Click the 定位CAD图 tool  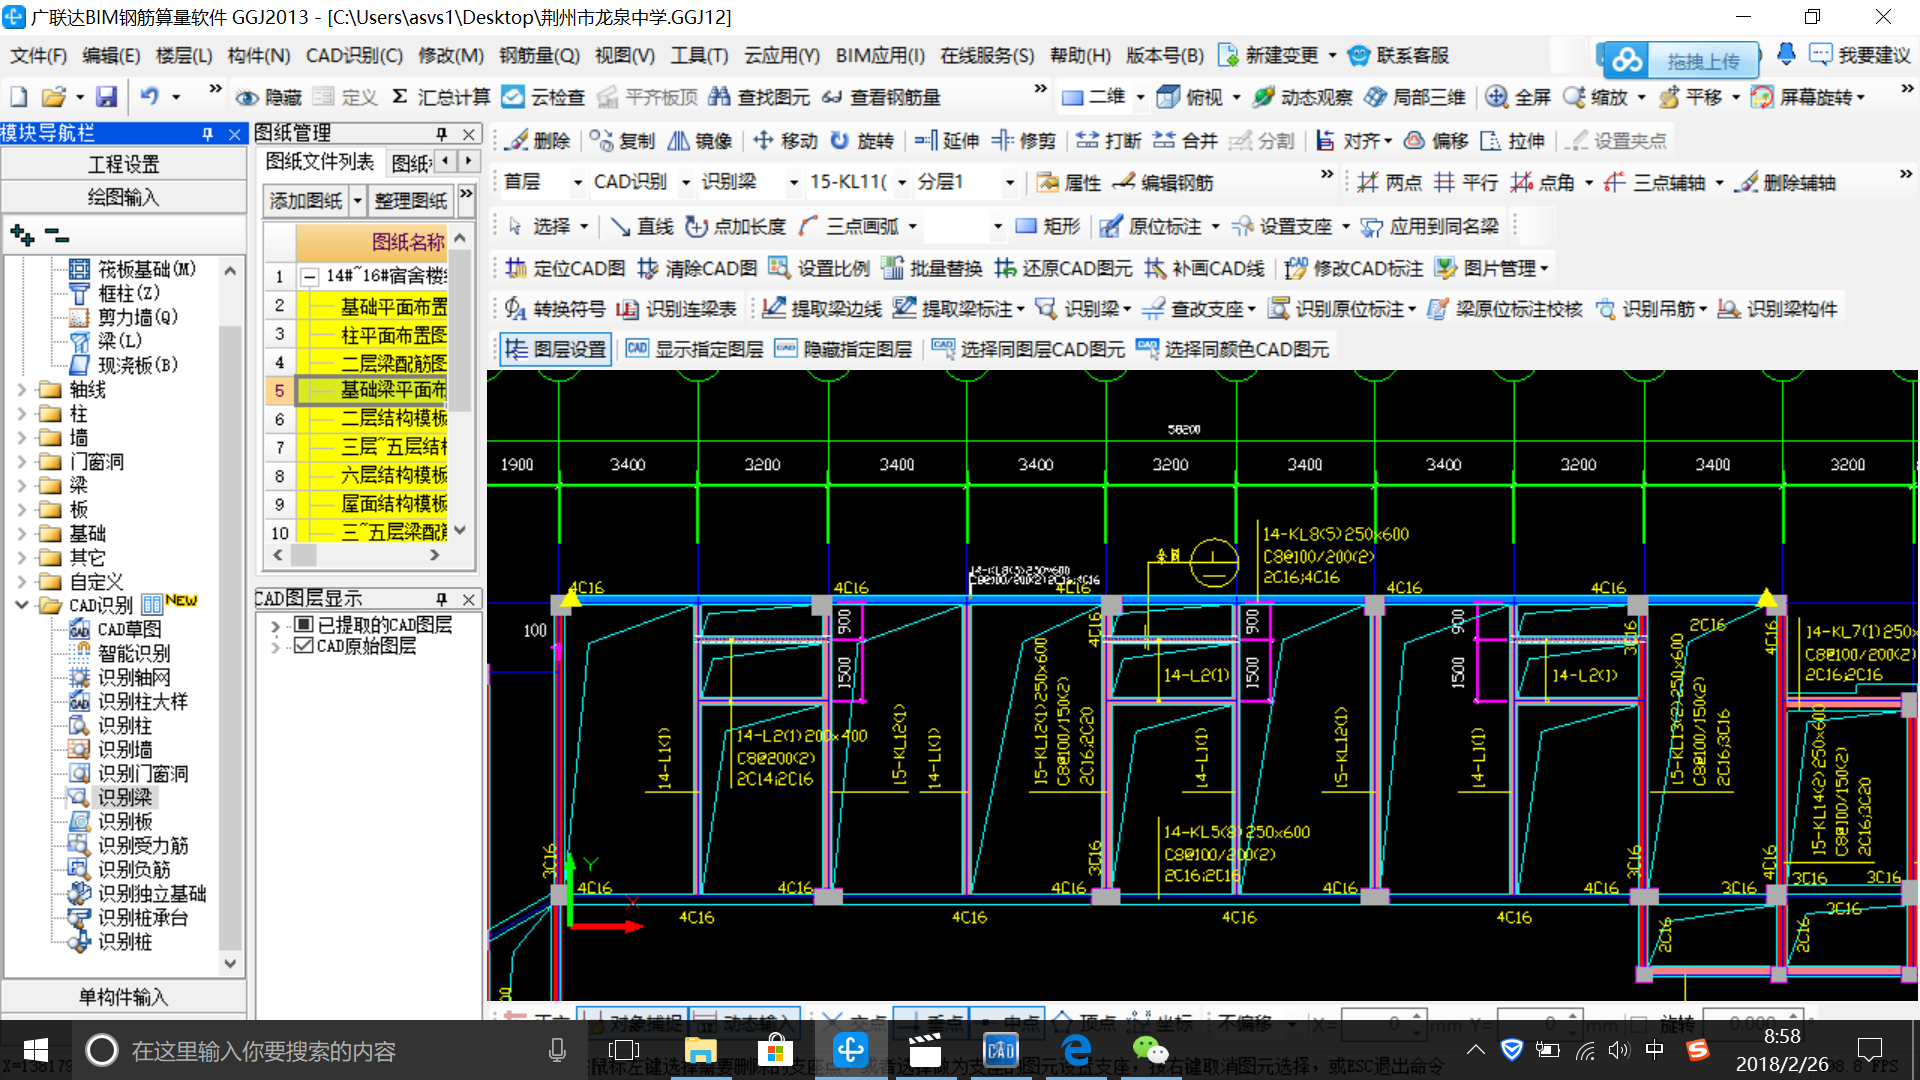tap(565, 268)
